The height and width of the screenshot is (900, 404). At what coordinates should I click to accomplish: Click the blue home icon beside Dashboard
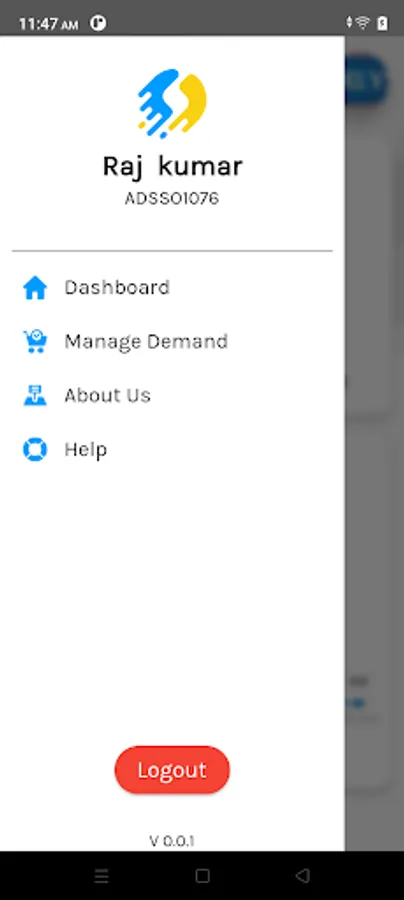tap(35, 288)
